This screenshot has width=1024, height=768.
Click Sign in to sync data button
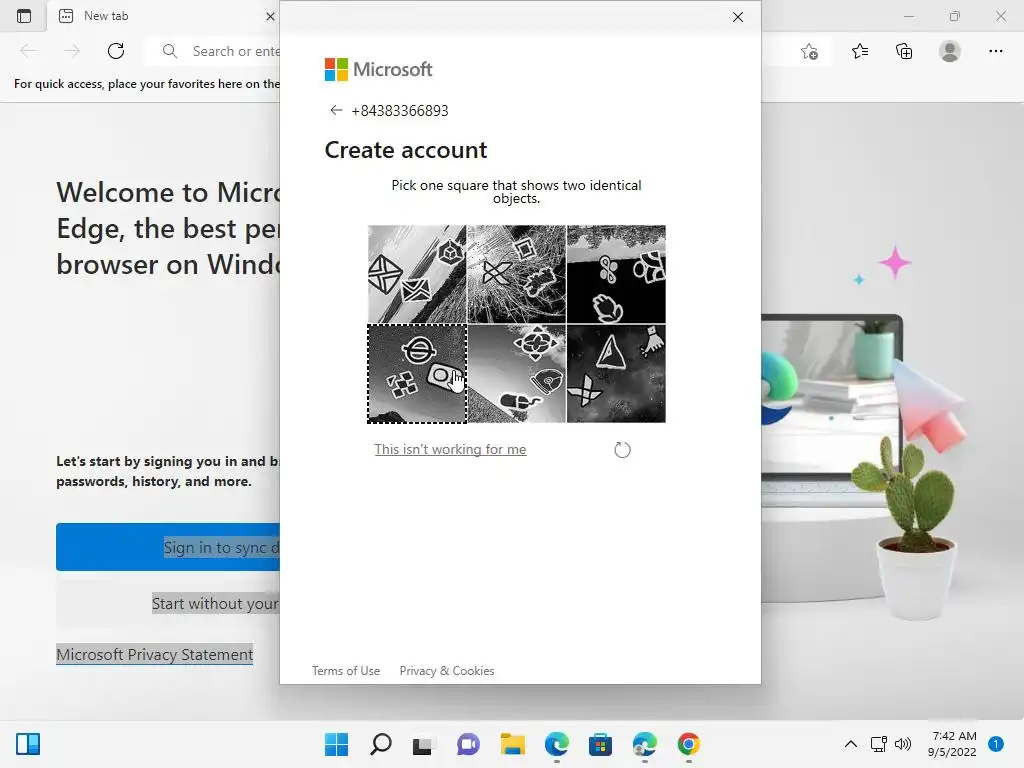(x=168, y=547)
